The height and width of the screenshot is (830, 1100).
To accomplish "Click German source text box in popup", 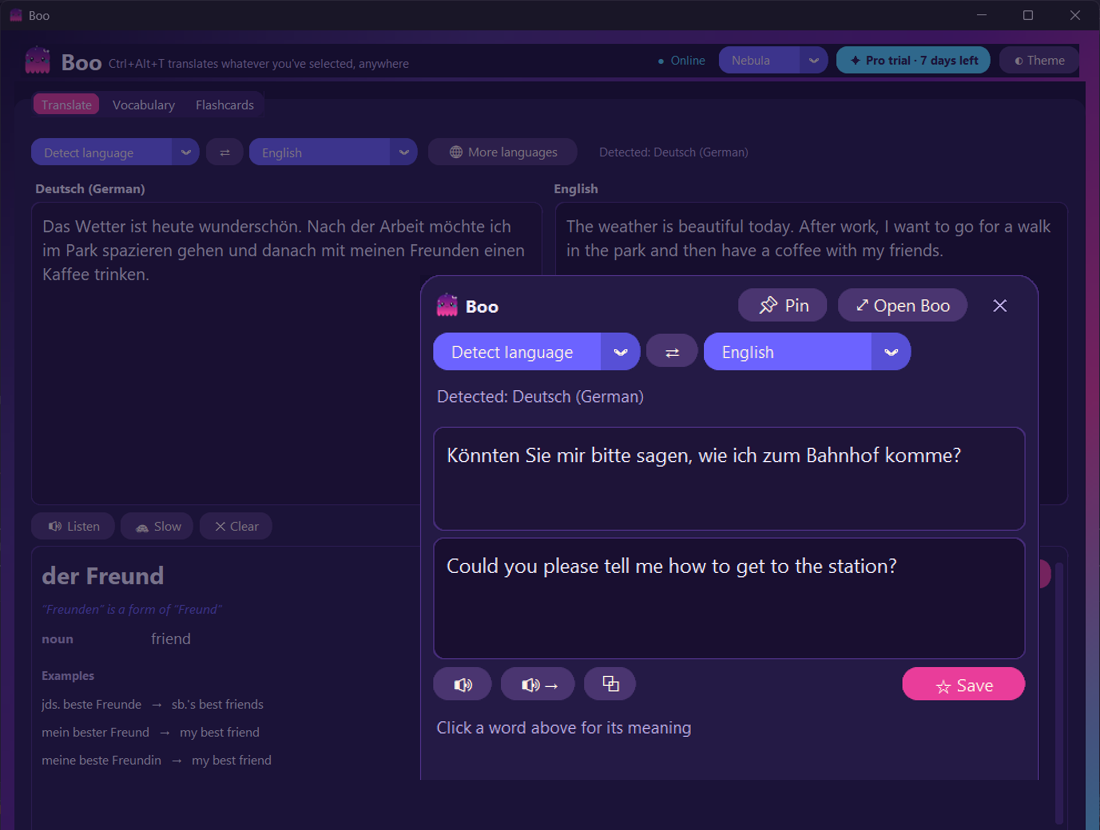I will click(x=729, y=478).
